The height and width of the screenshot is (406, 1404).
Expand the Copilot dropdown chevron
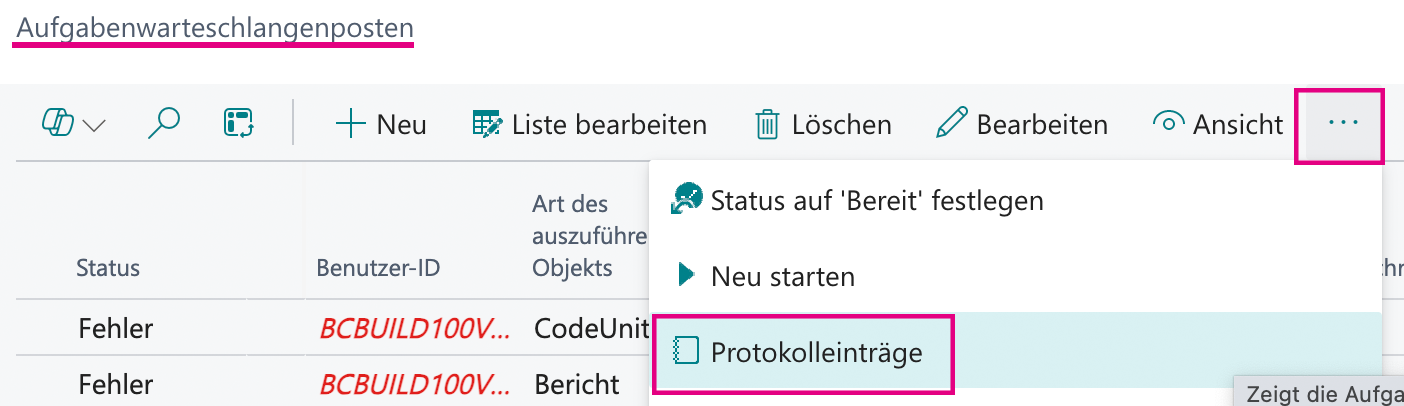pos(94,125)
